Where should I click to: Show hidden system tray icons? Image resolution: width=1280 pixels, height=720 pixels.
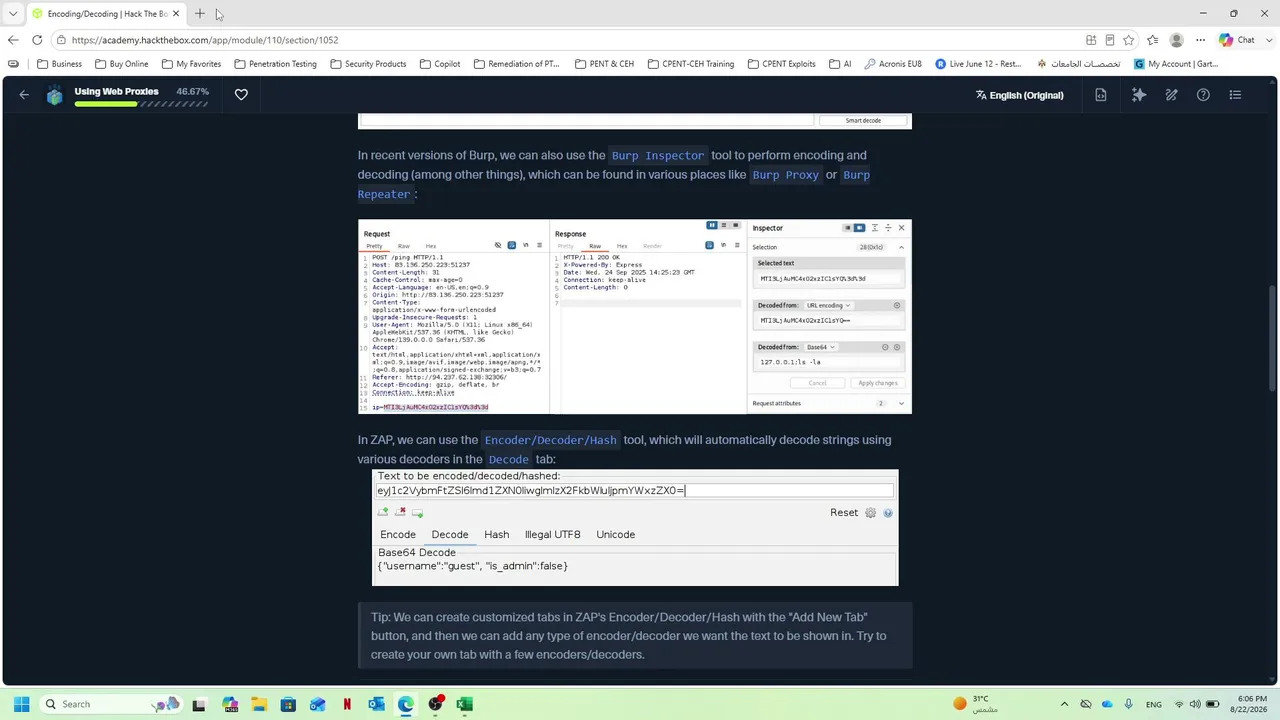(1064, 704)
